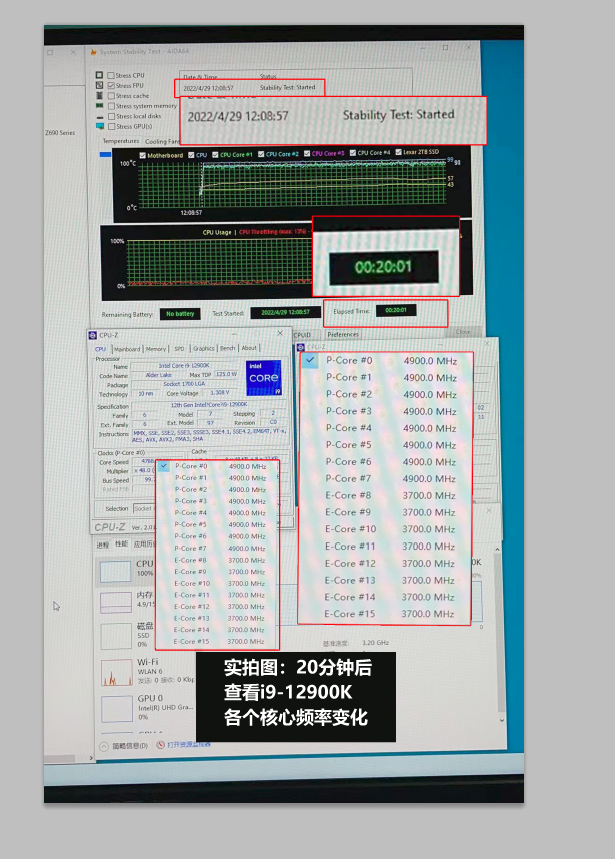Toggle the CPU Core #3 graph checkbox
Viewport: 615px width, 859px height.
tap(307, 154)
